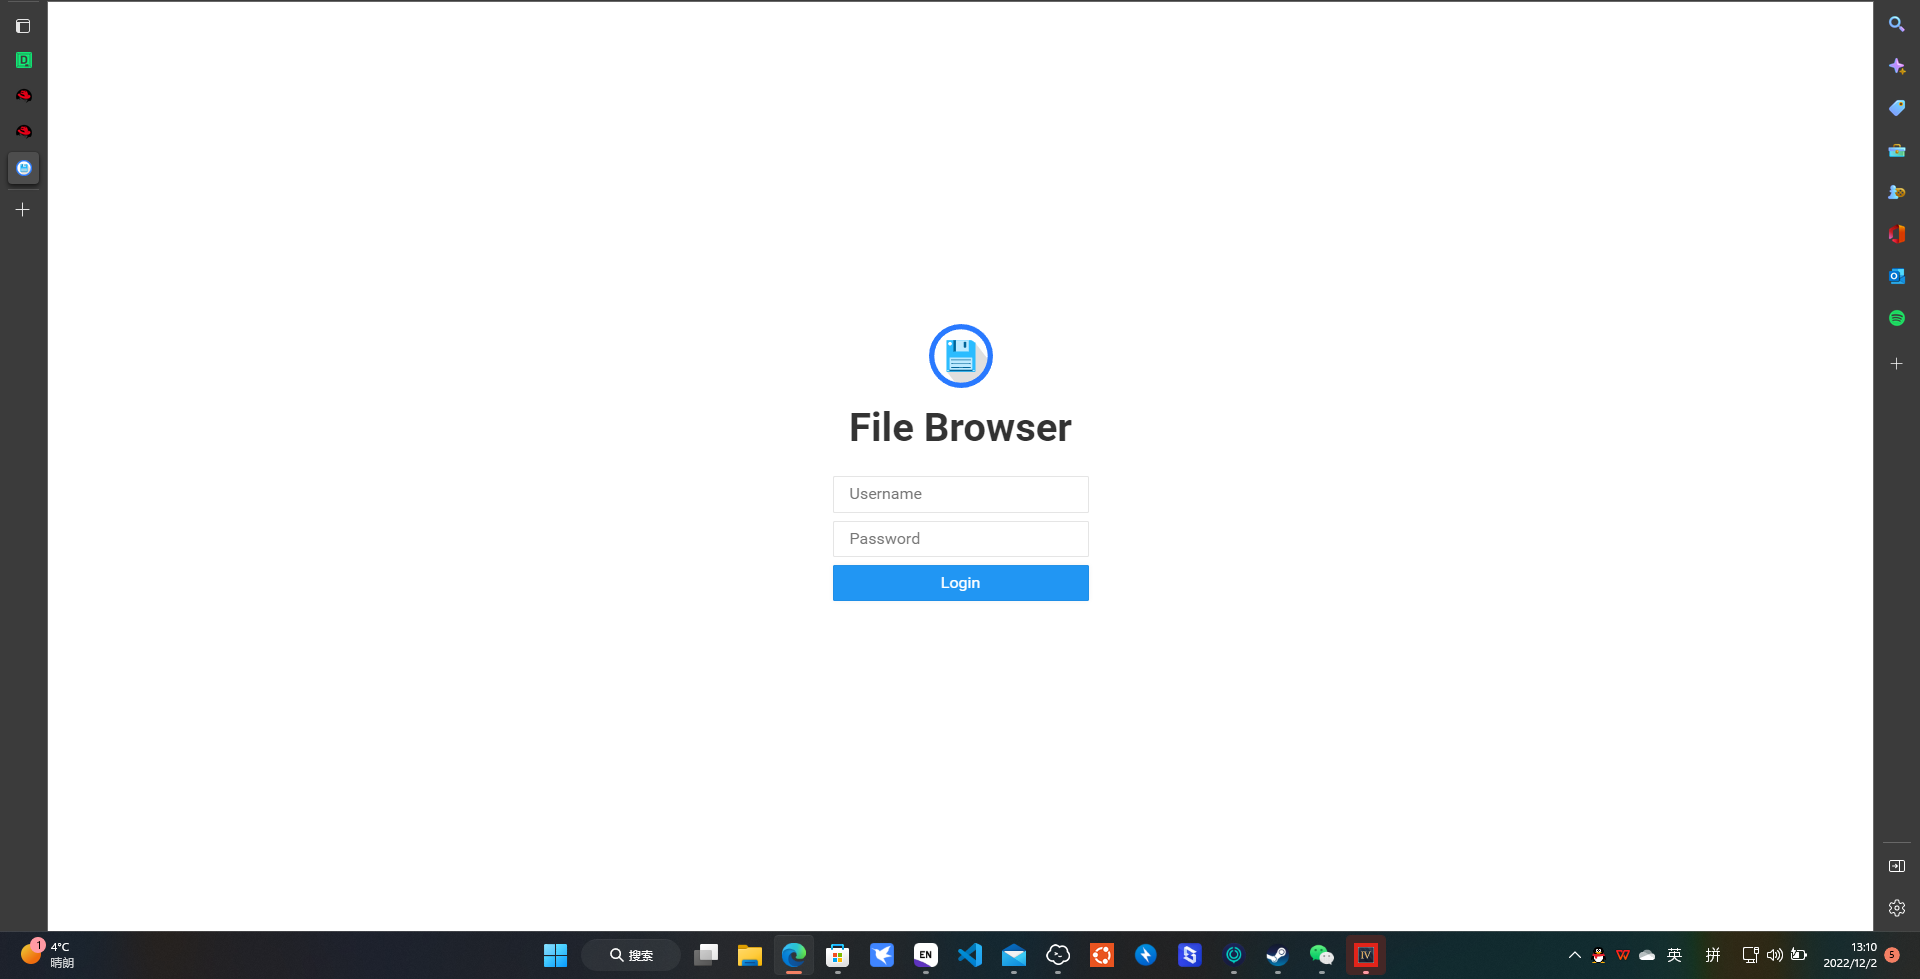Launch Copilot from the Edge sidebar
This screenshot has width=1920, height=979.
(x=1897, y=65)
